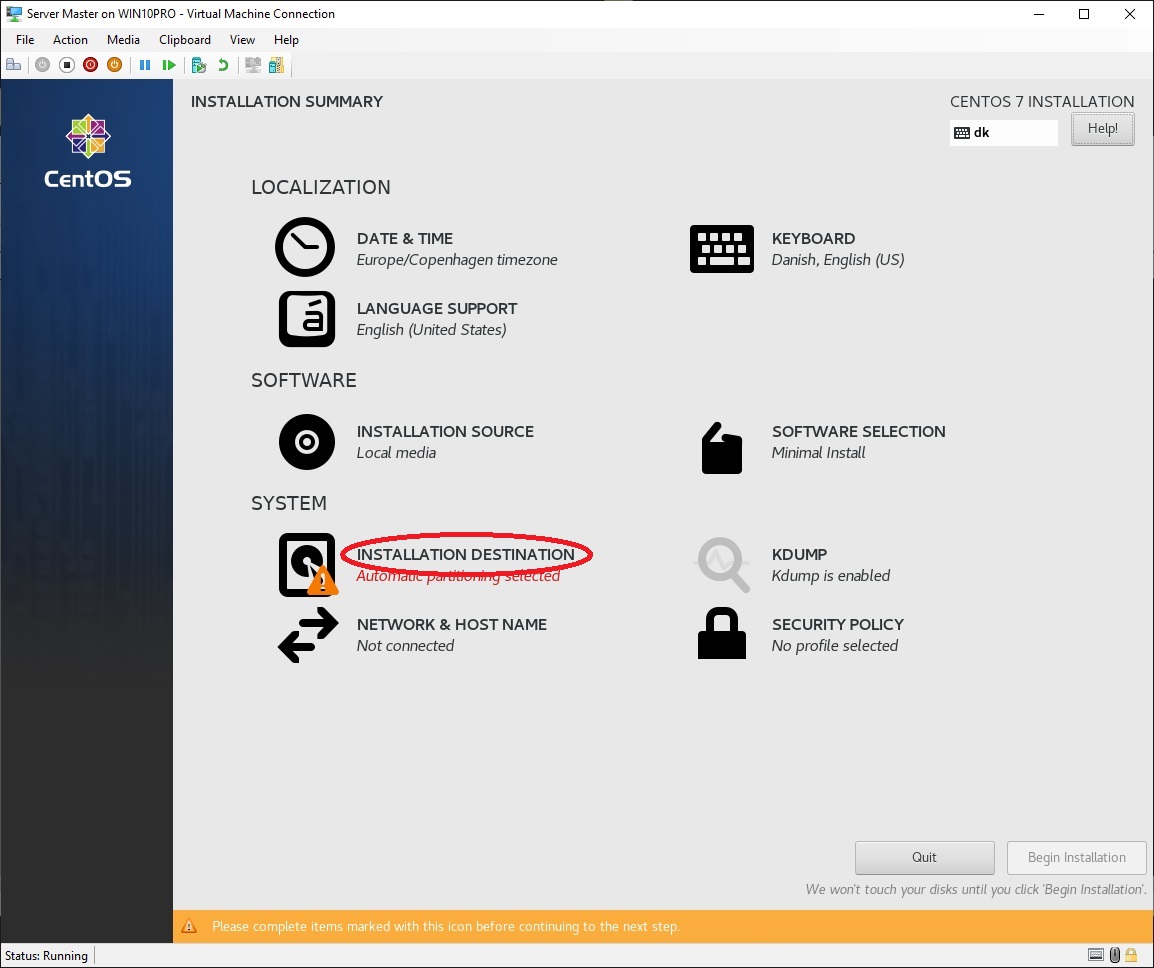
Task: Click the orange Save state toolbar icon
Action: 114,65
